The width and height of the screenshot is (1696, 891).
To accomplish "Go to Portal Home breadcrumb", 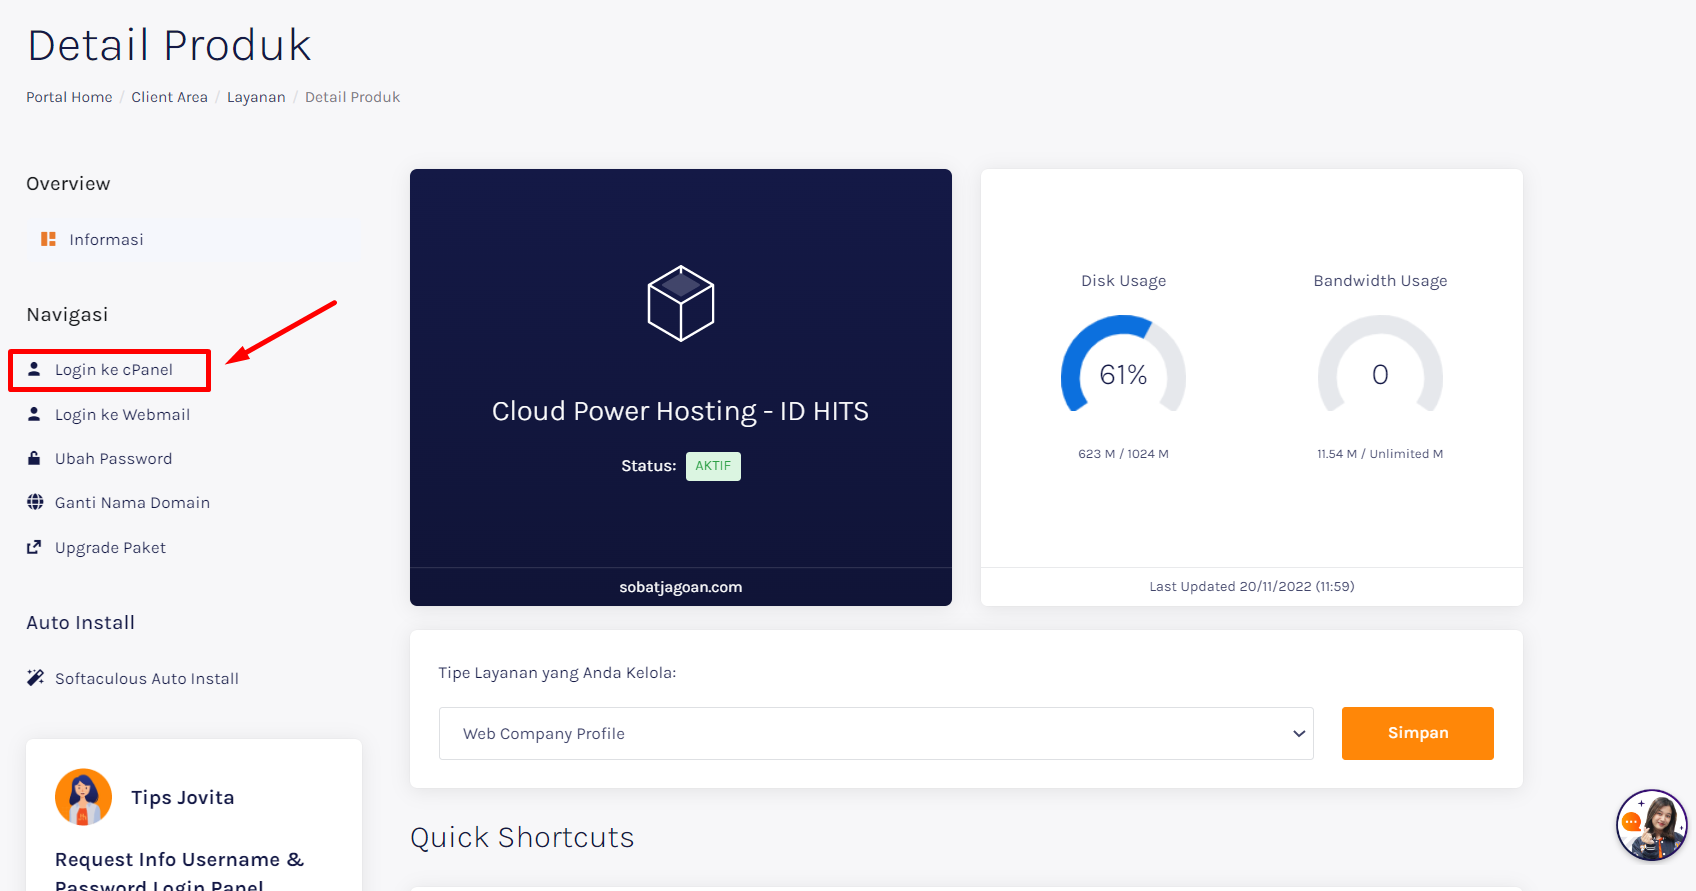I will pyautogui.click(x=69, y=97).
